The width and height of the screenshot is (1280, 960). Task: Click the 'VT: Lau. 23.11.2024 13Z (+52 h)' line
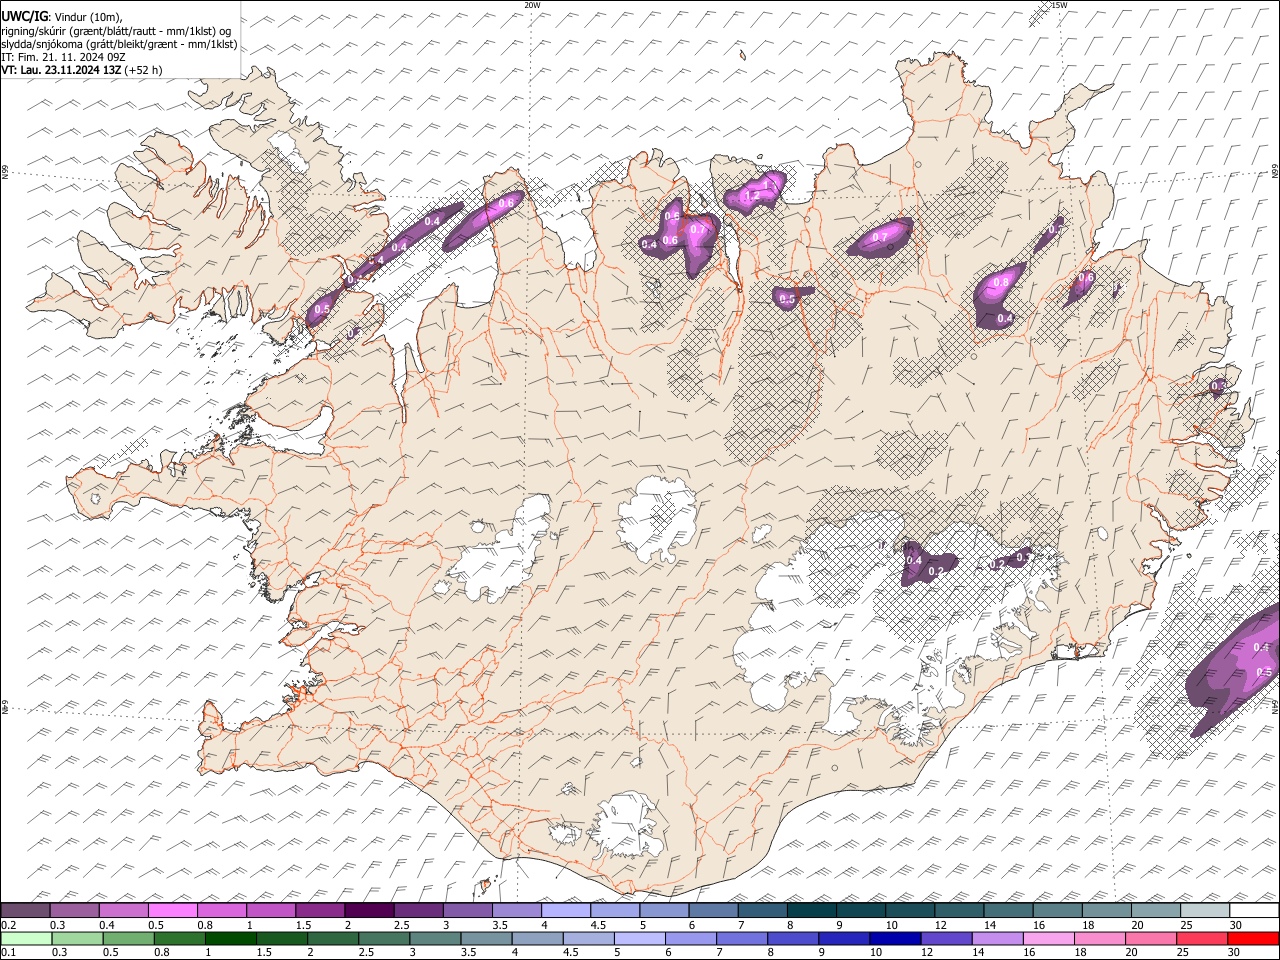coord(82,70)
